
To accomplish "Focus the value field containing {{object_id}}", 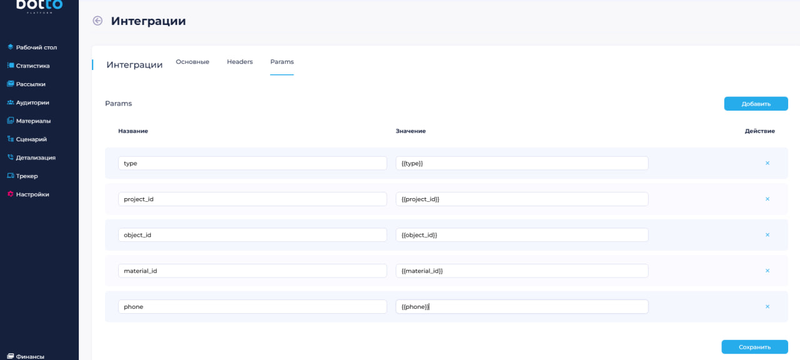I will click(x=522, y=235).
